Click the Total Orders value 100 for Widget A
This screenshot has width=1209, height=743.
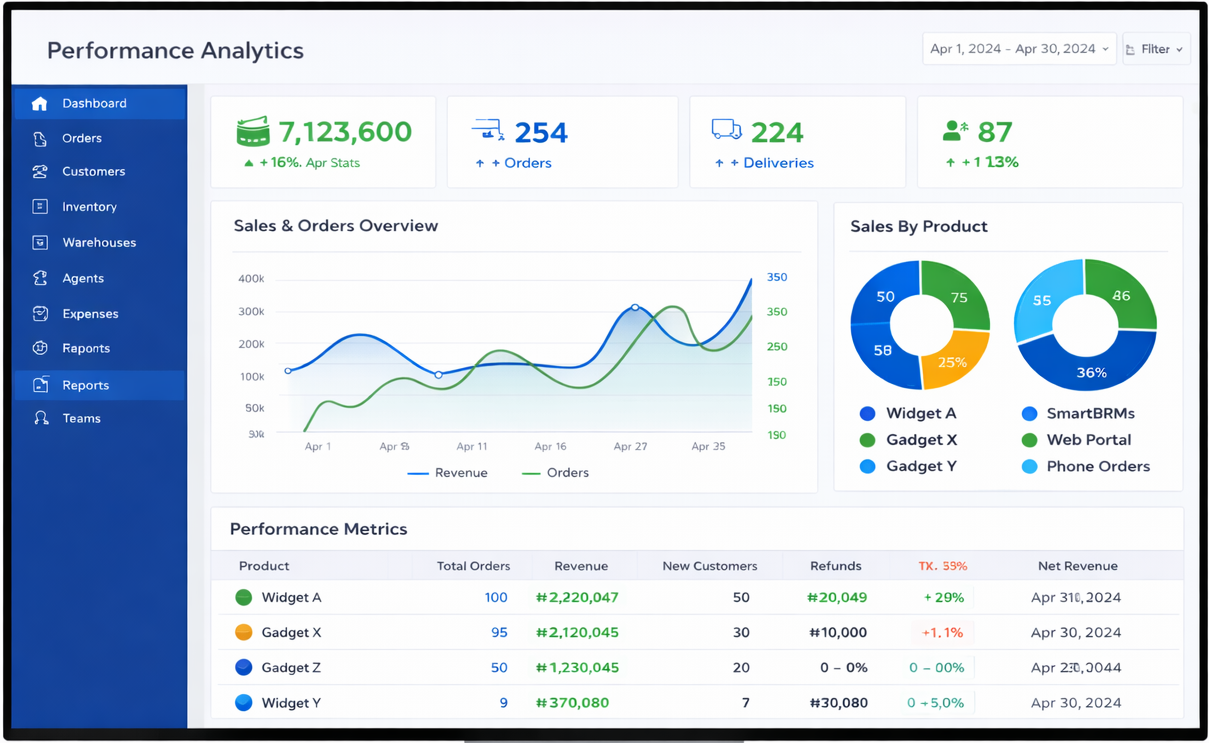(495, 598)
